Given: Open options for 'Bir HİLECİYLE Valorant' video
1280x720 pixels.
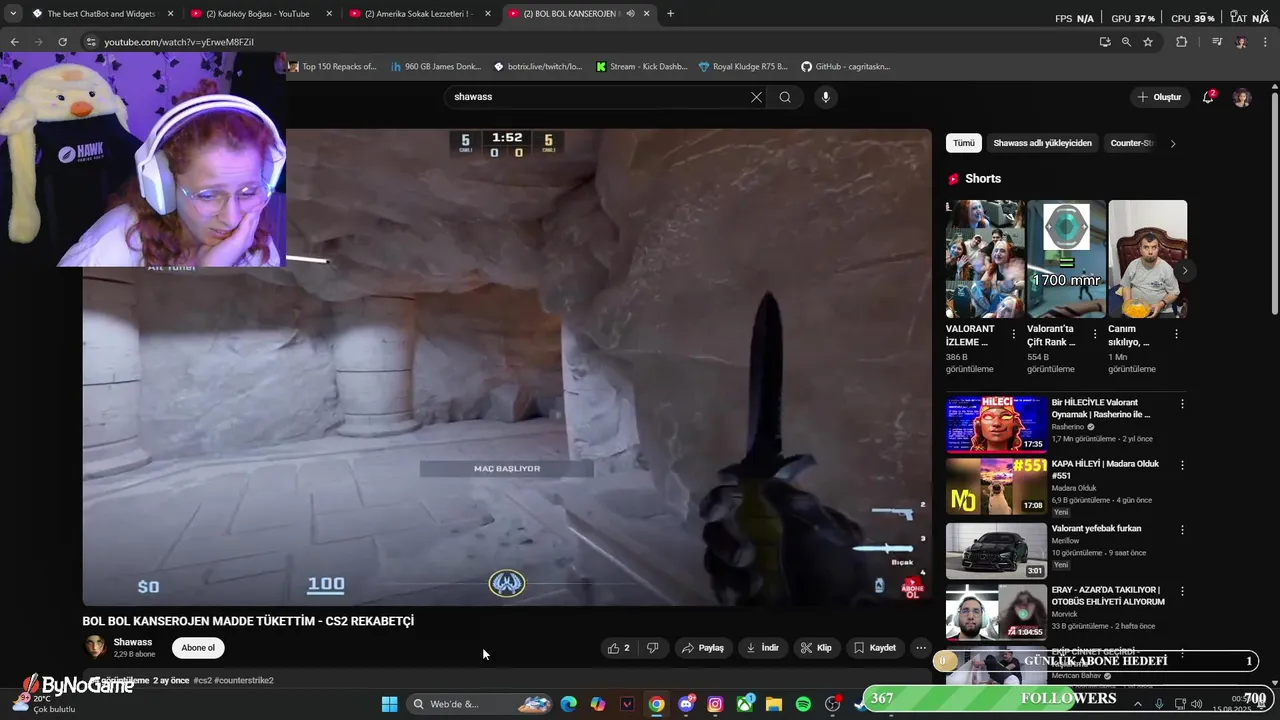Looking at the screenshot, I should pyautogui.click(x=1182, y=404).
